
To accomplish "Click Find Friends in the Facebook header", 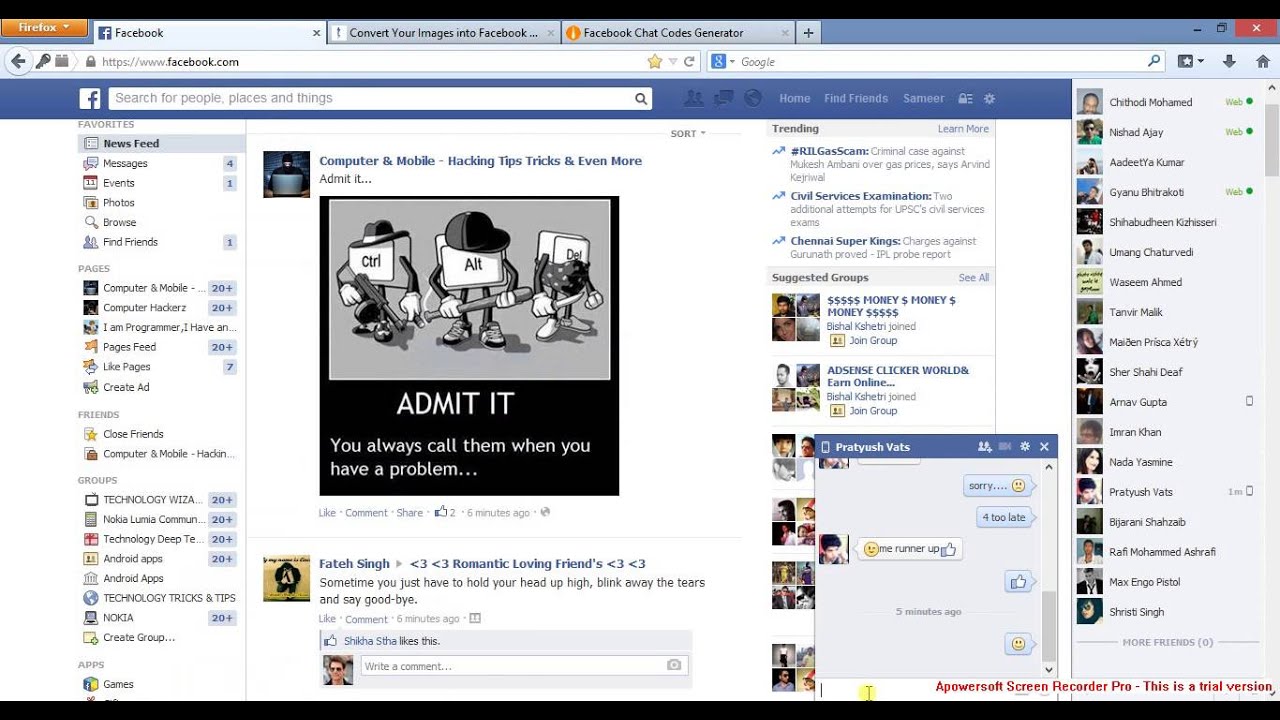I will click(856, 98).
